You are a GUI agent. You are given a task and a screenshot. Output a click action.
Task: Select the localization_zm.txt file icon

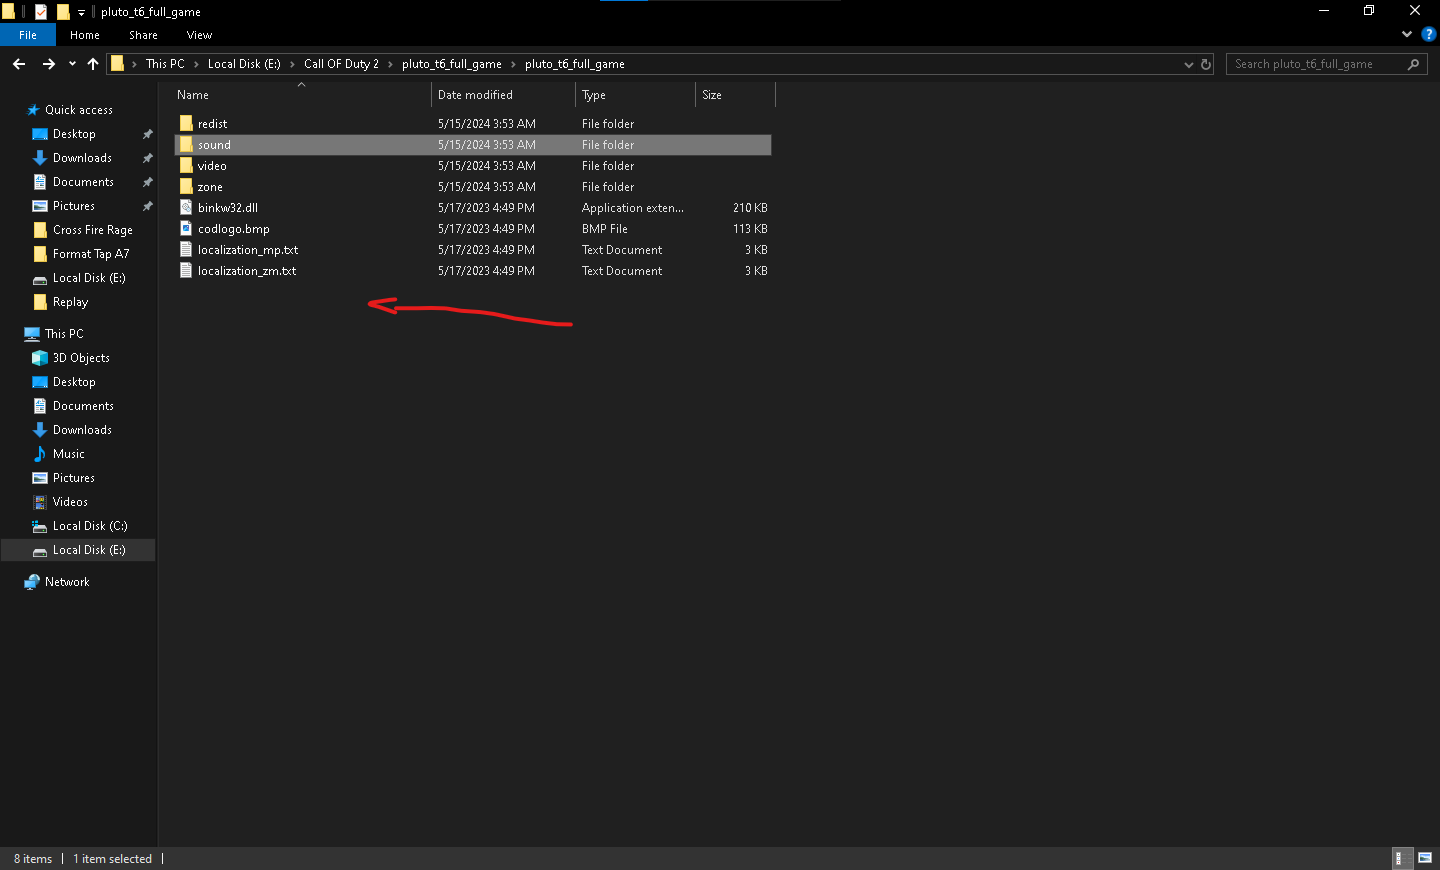click(x=186, y=271)
